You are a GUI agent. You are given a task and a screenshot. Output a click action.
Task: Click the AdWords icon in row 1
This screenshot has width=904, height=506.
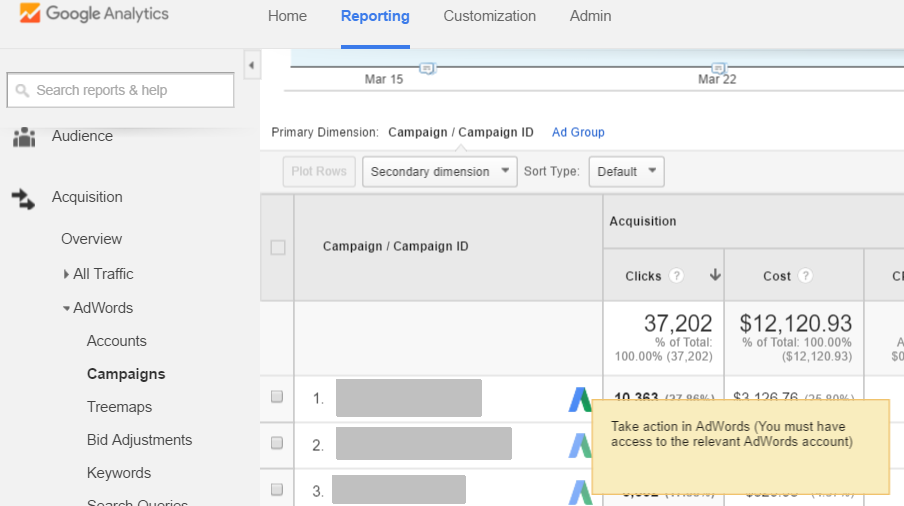(x=581, y=398)
